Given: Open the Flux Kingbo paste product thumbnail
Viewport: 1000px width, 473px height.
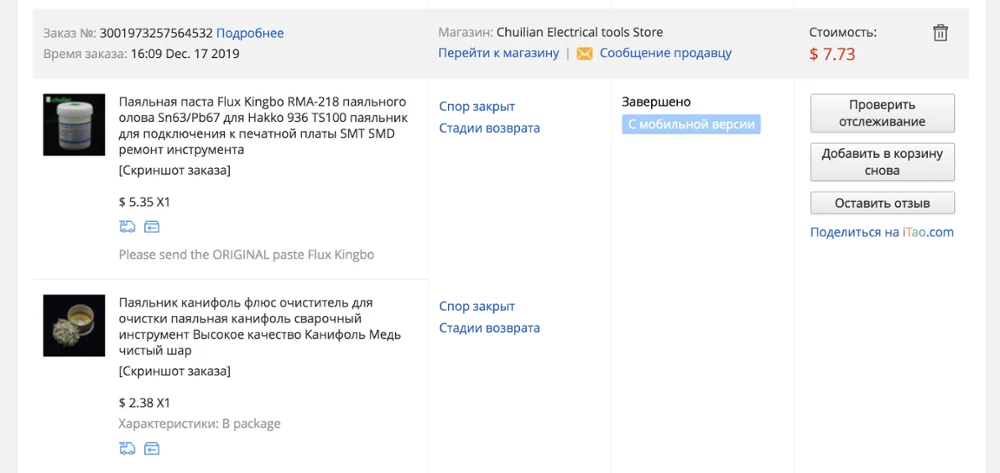Looking at the screenshot, I should coord(74,124).
